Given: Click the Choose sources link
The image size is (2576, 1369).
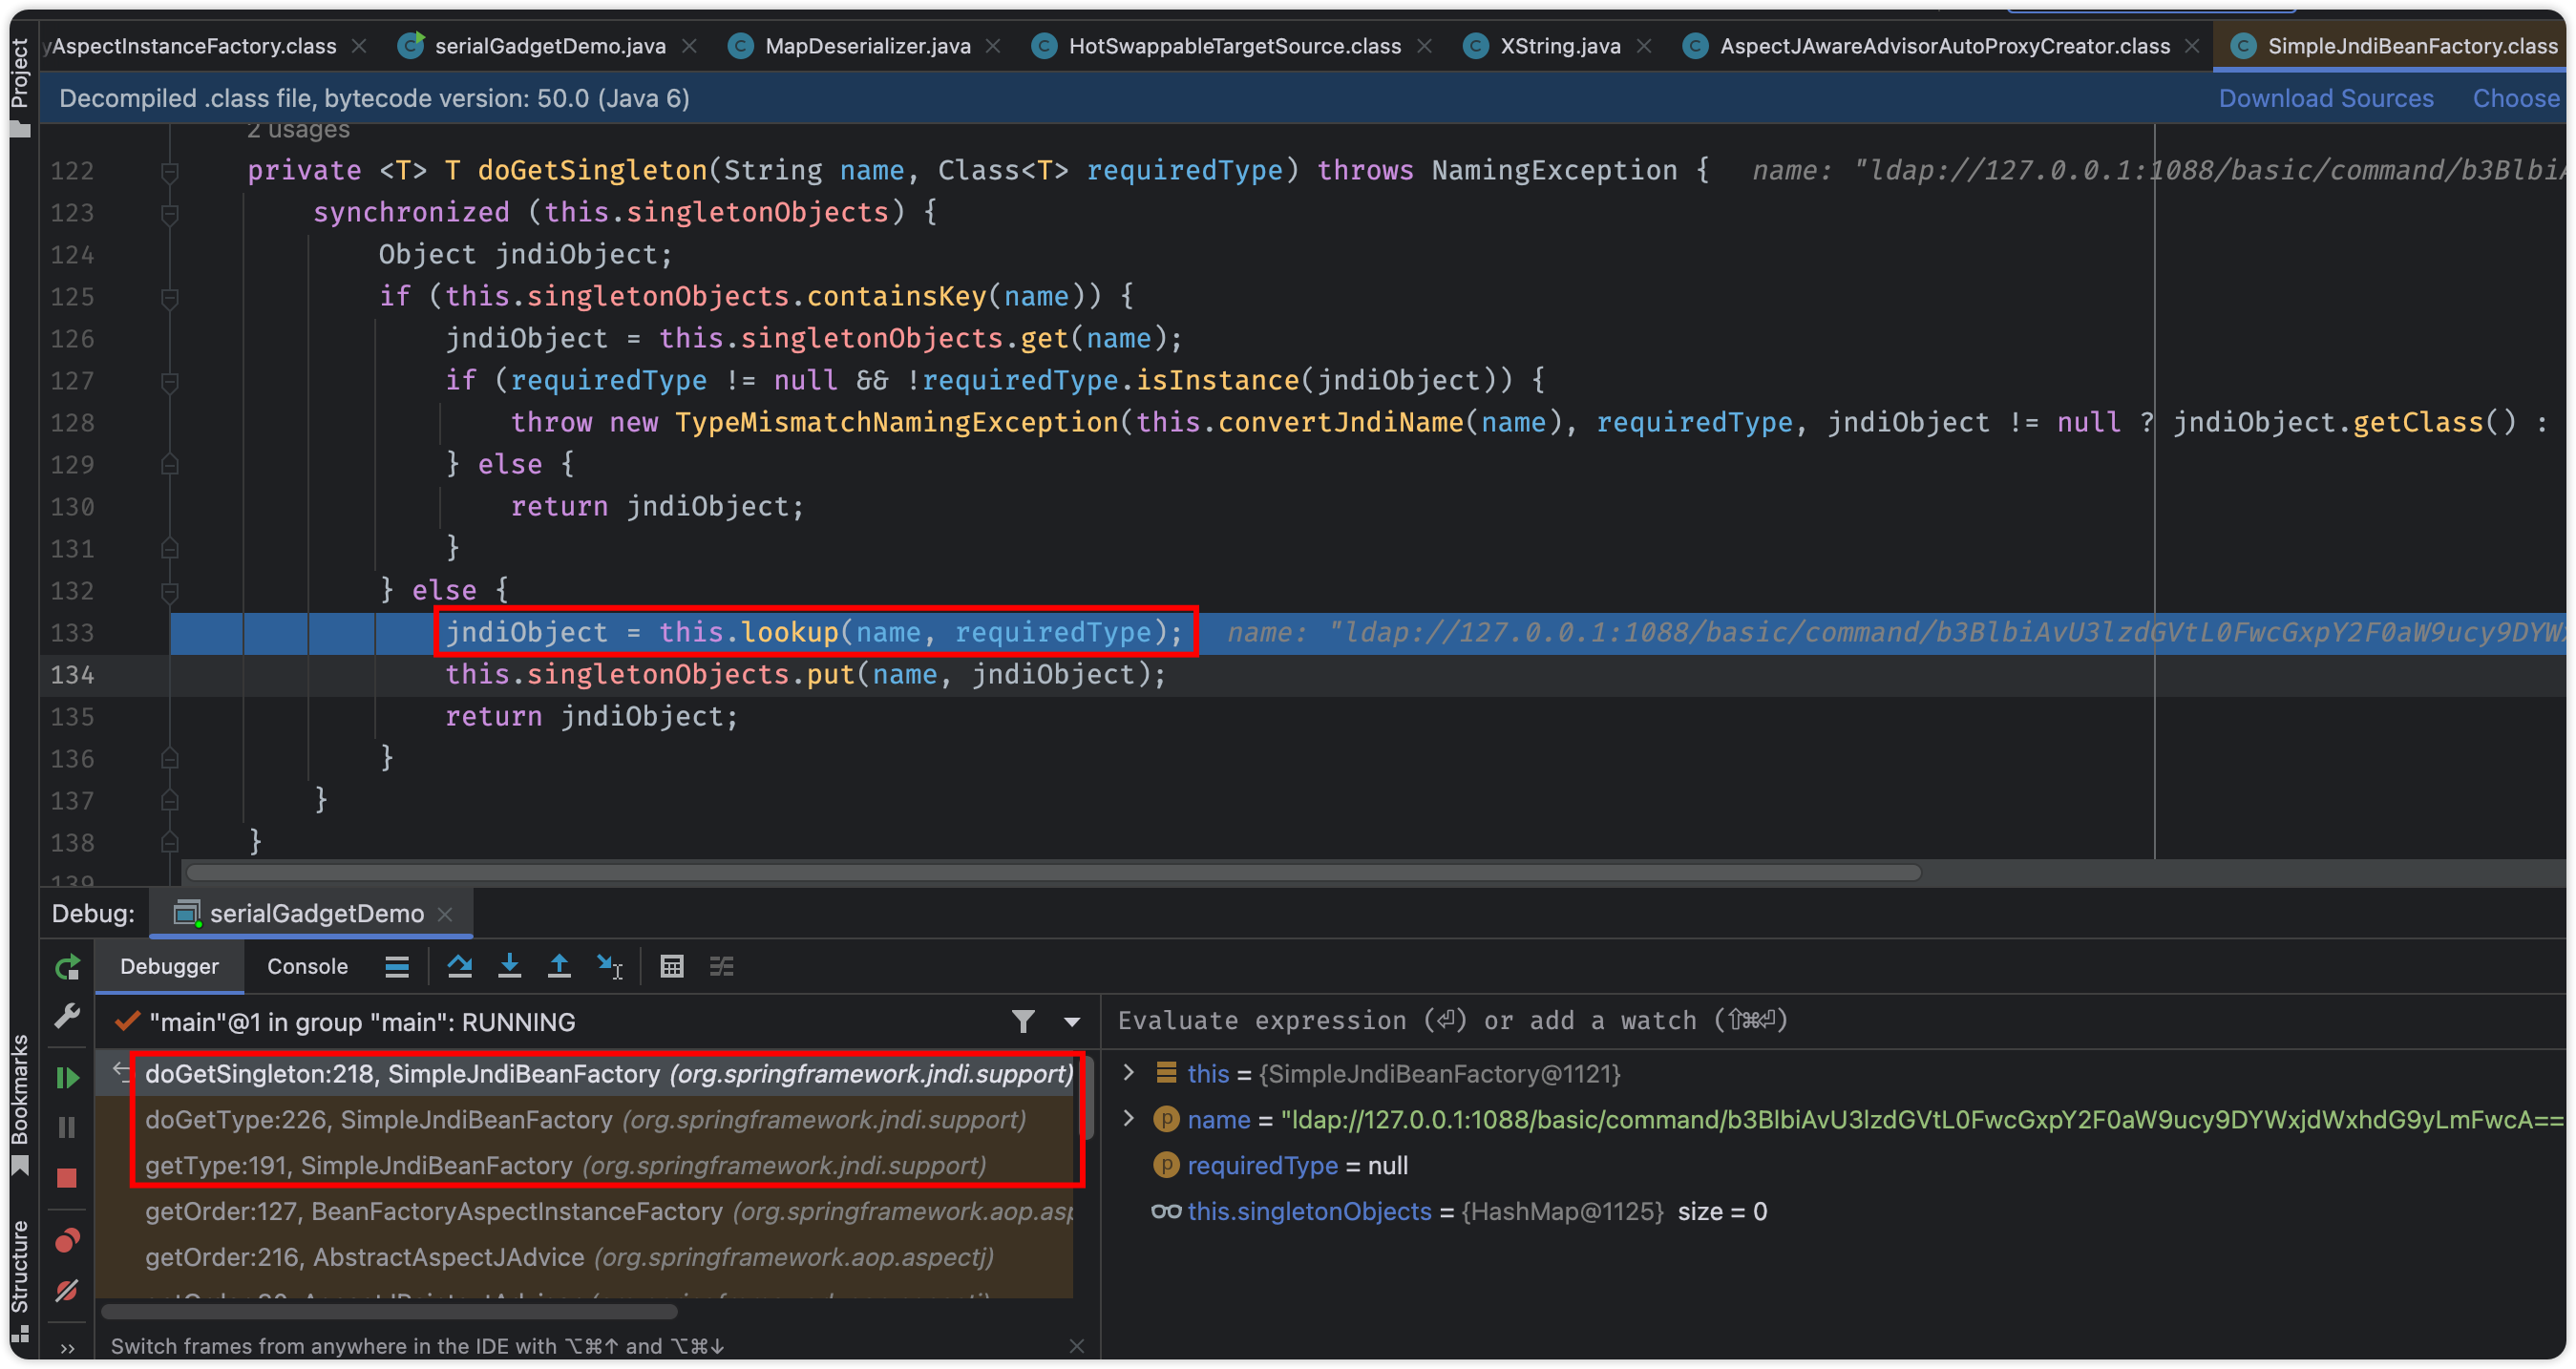Looking at the screenshot, I should click(2516, 98).
